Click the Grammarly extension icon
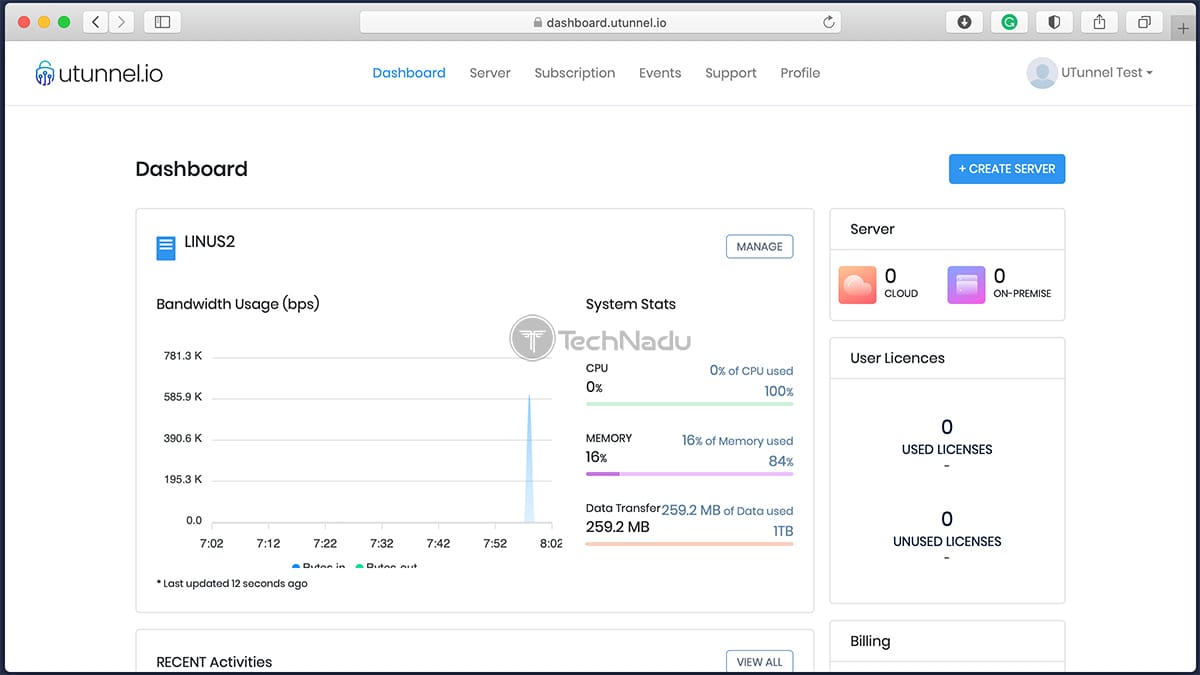The width and height of the screenshot is (1200, 675). click(1009, 22)
